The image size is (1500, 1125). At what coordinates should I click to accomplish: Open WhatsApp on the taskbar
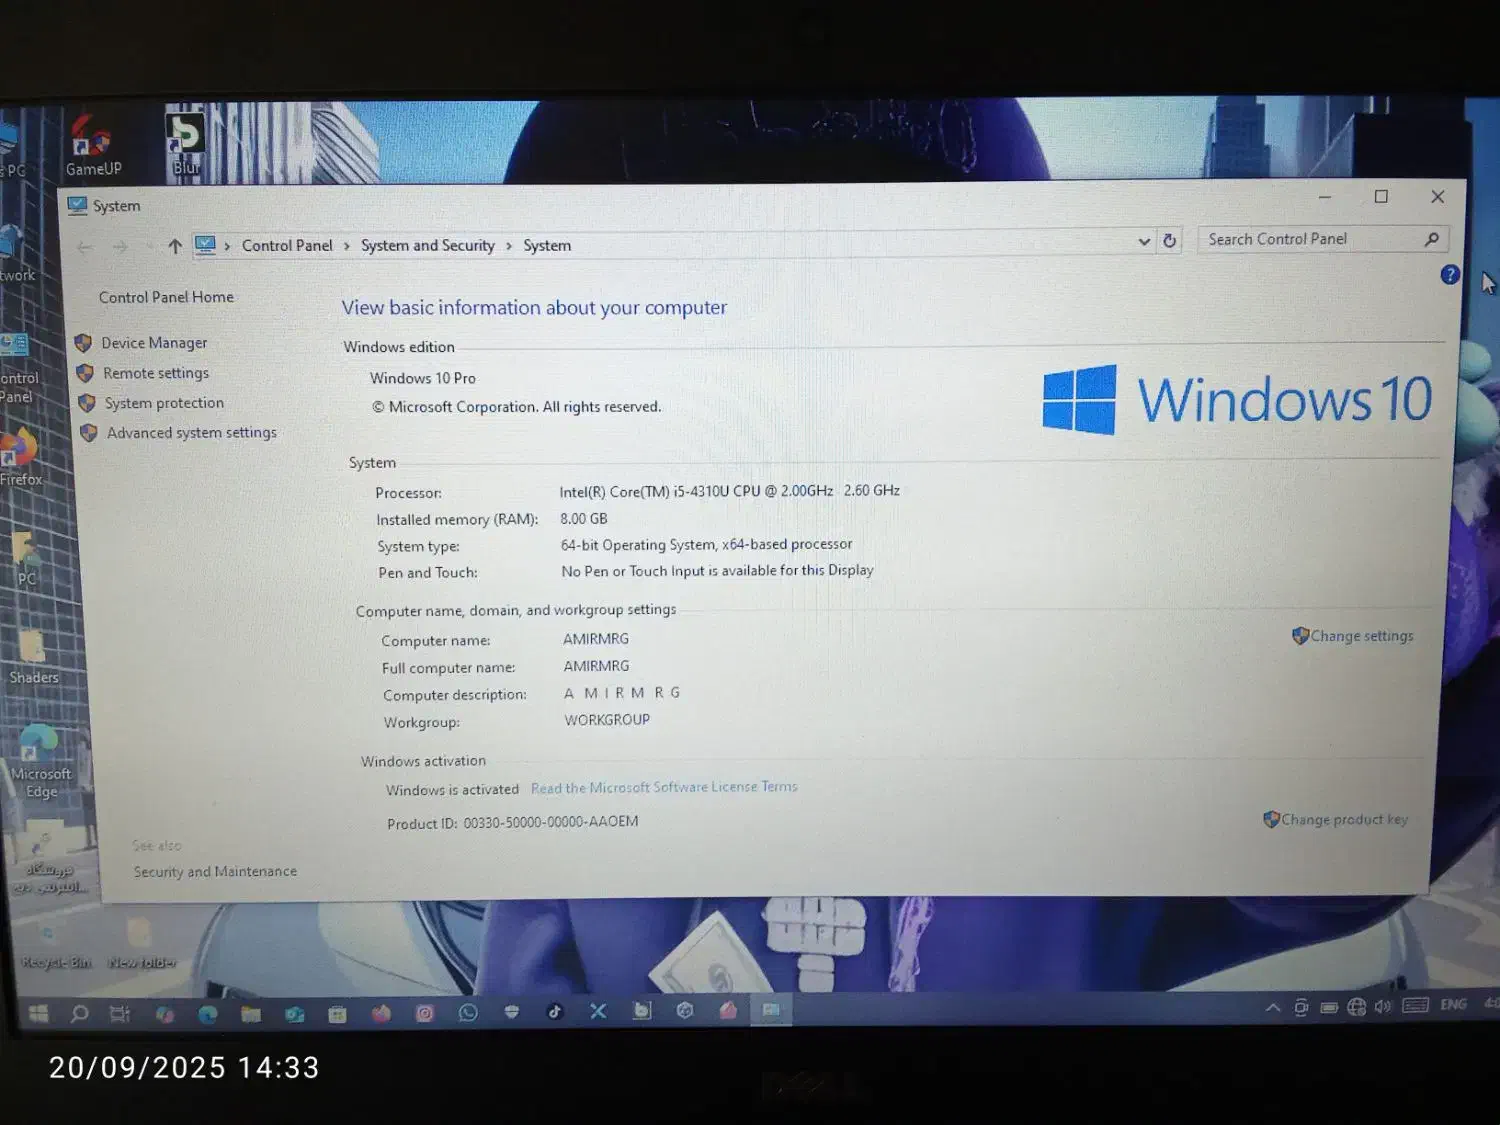468,1013
